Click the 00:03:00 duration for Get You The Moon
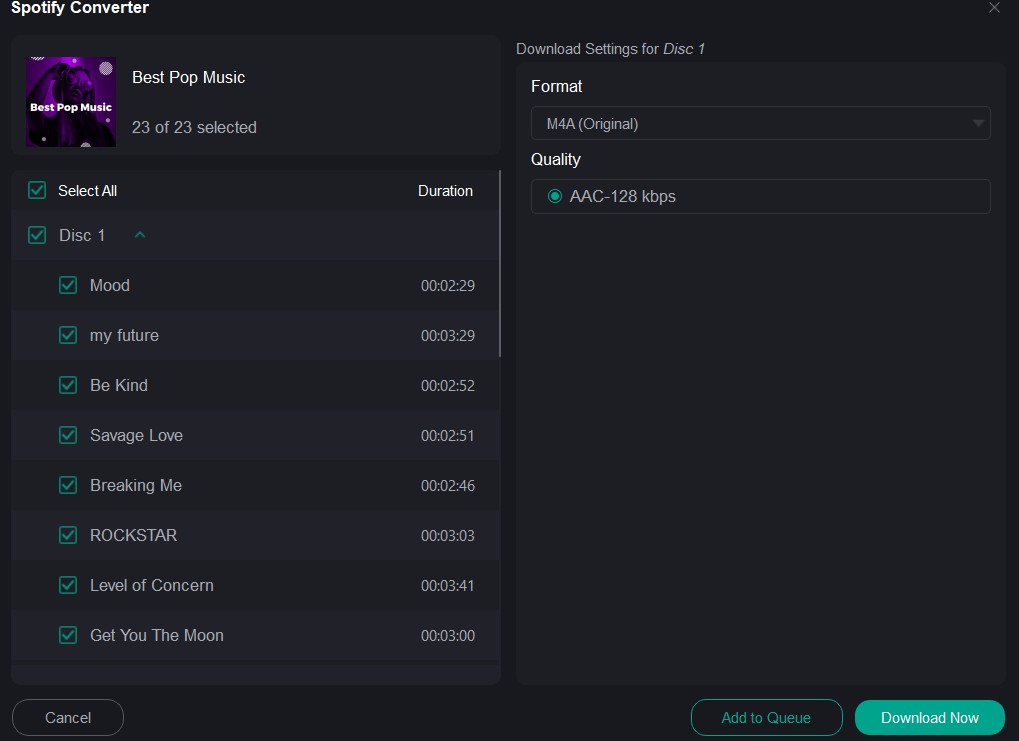This screenshot has width=1019, height=741. [448, 635]
